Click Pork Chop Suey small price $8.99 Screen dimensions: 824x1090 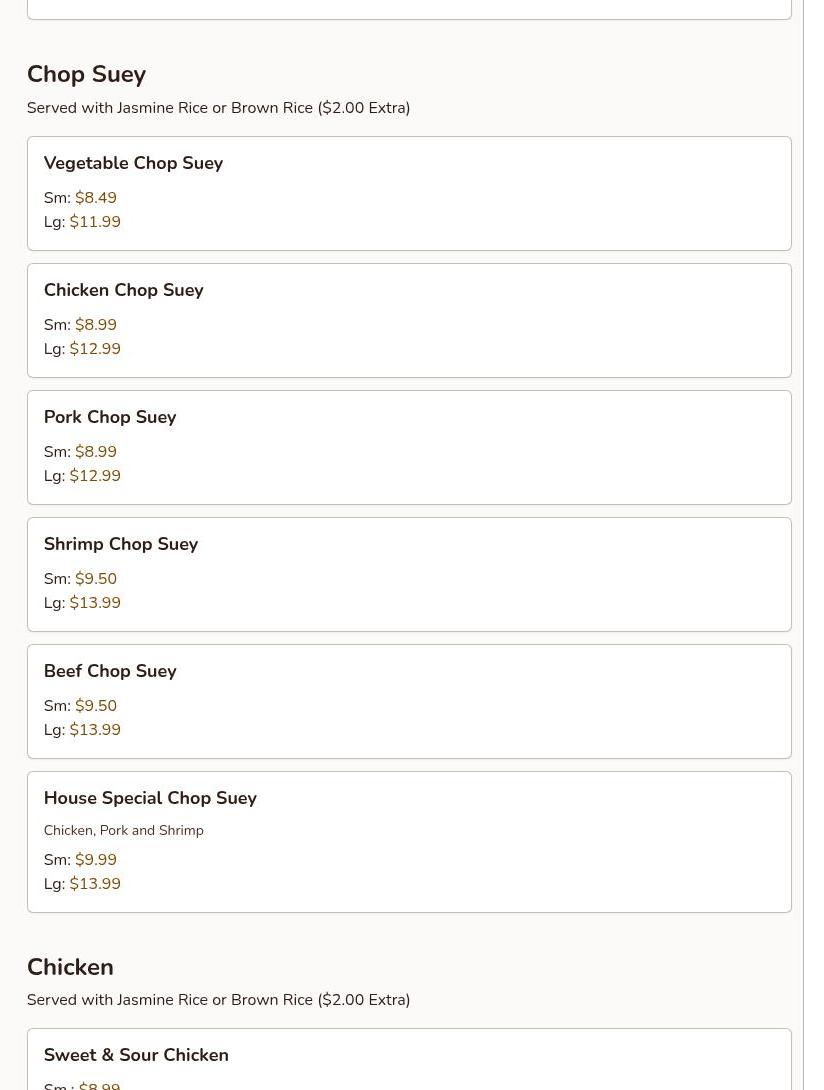point(95,452)
